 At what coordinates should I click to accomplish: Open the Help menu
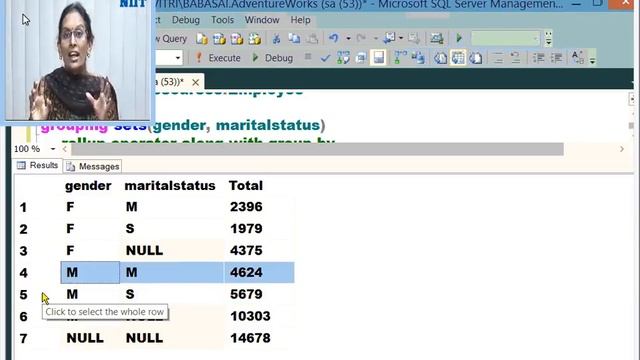(x=300, y=20)
